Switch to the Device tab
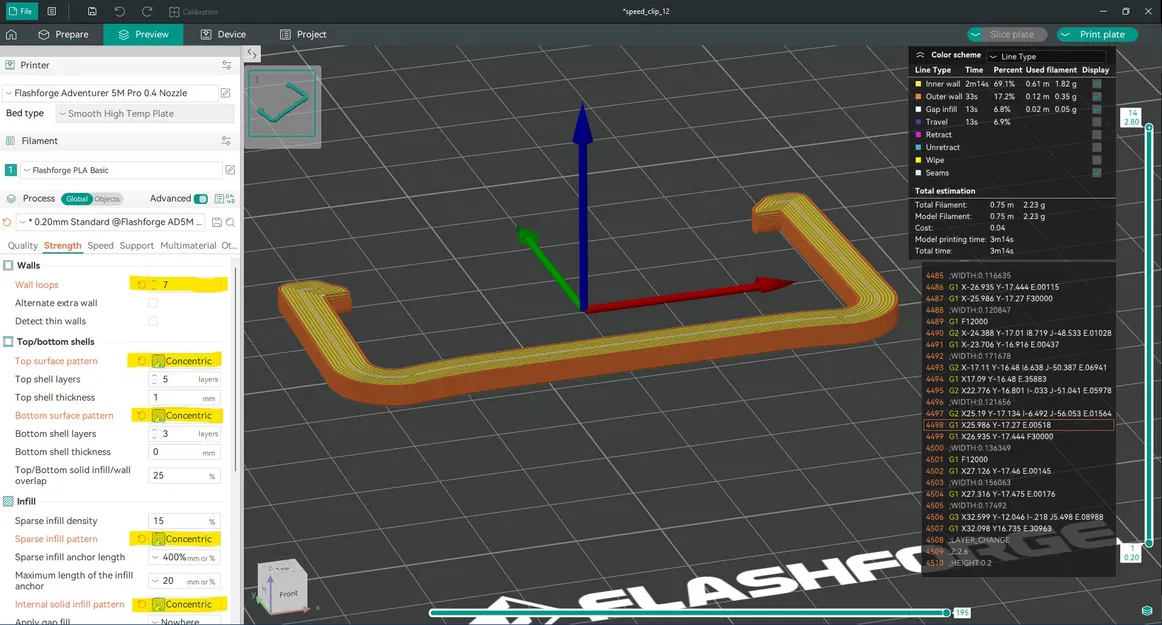1162x625 pixels. (223, 34)
